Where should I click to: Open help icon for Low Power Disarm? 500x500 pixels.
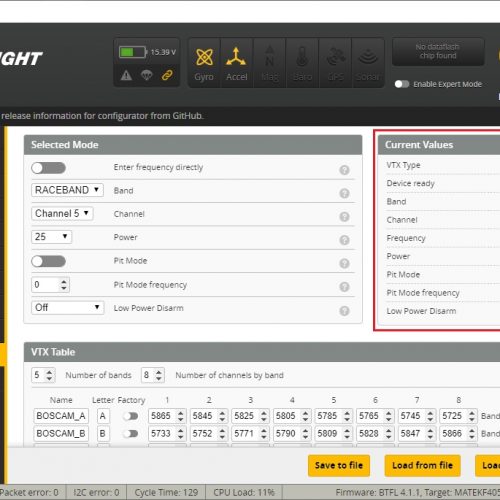click(344, 311)
